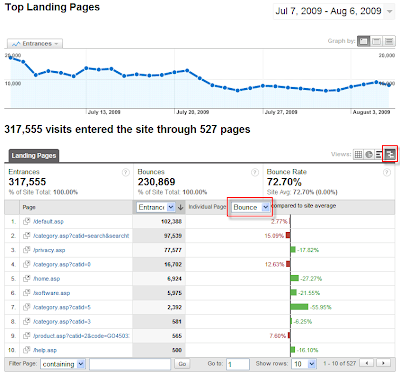Open help icon for Entrances
The width and height of the screenshot is (400, 375).
[125, 172]
